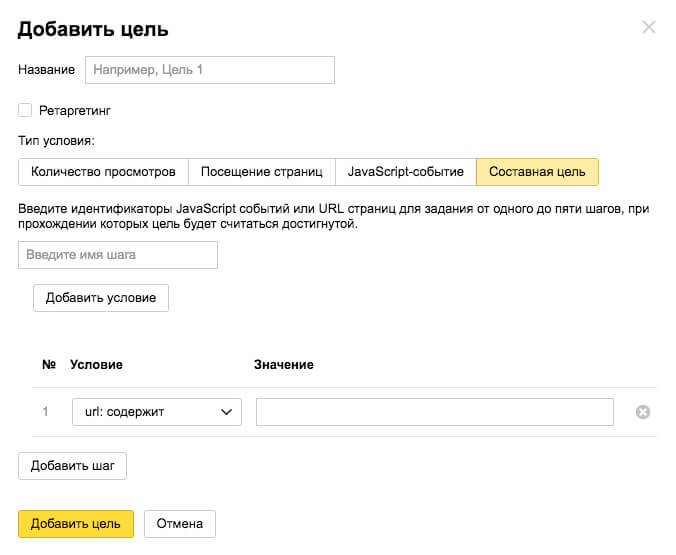Click the Условие column header
The image size is (676, 555).
click(x=96, y=364)
